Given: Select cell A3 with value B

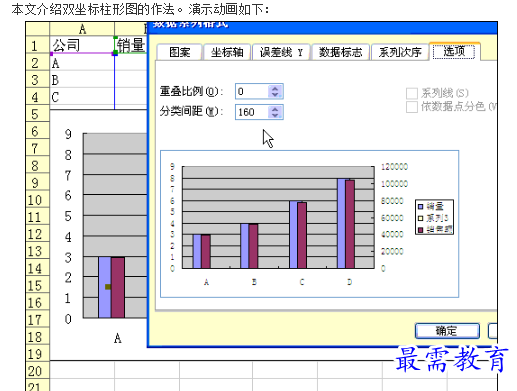Looking at the screenshot, I should pyautogui.click(x=82, y=80).
